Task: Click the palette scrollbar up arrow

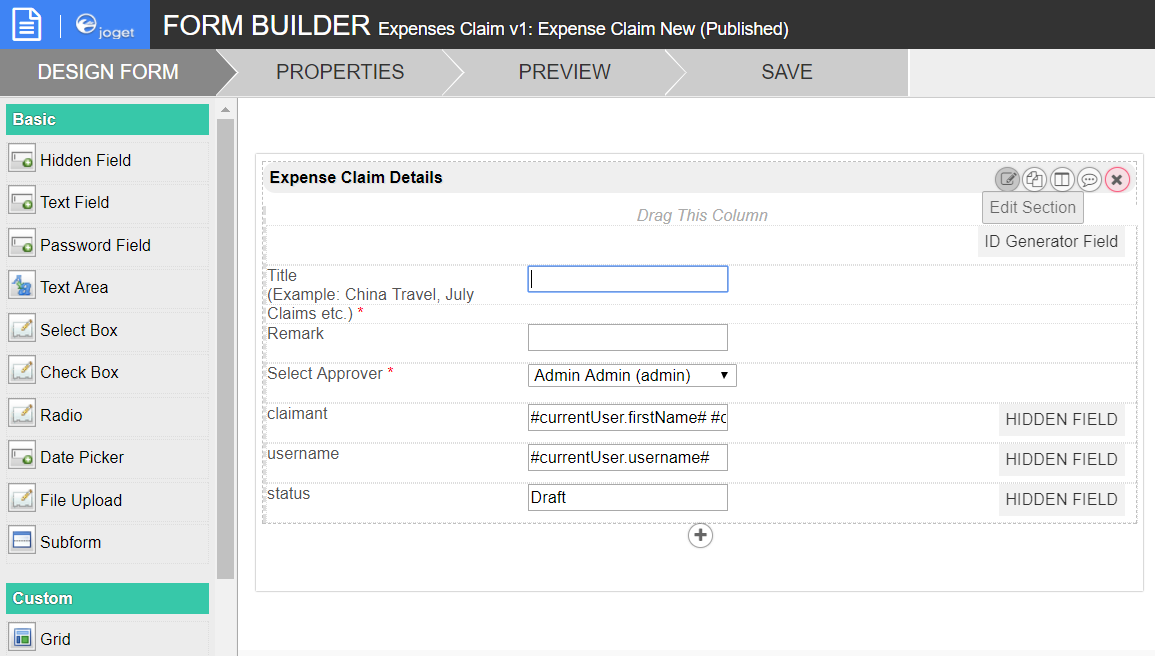Action: pos(225,110)
